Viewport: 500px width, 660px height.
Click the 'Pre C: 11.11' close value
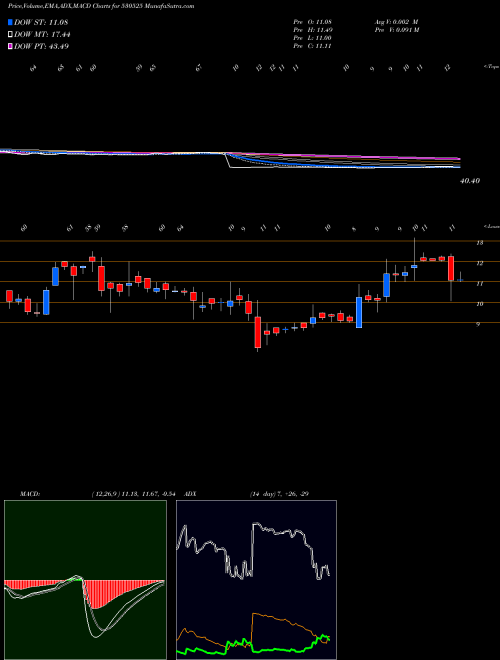(313, 46)
